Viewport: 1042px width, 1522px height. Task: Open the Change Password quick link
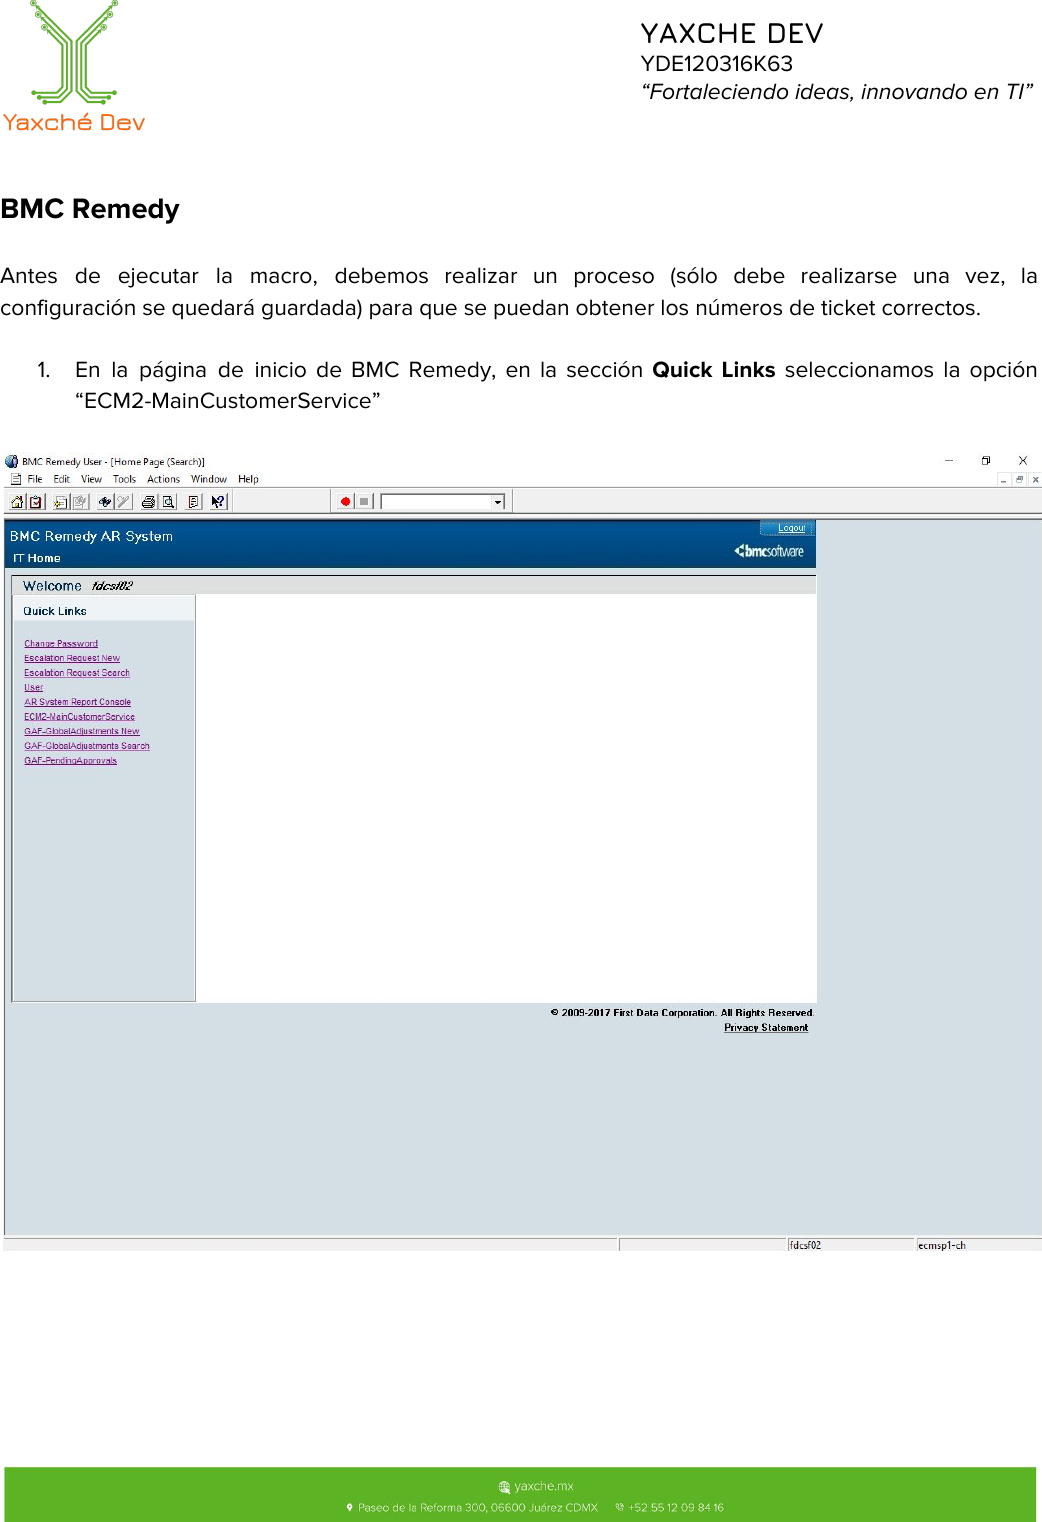pos(61,644)
